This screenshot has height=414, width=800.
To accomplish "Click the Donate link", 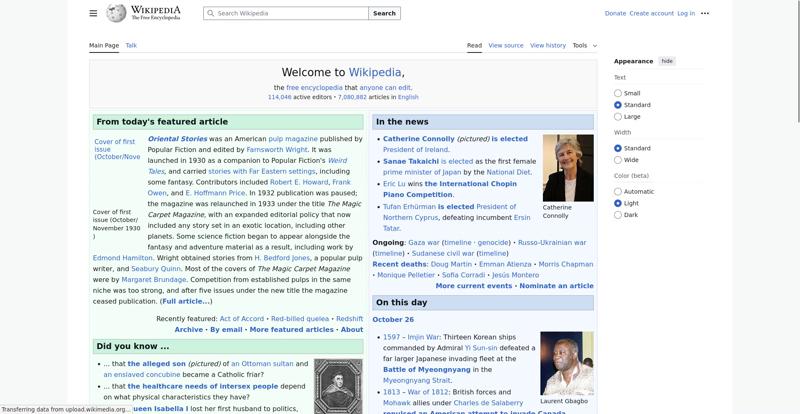I will coord(615,13).
